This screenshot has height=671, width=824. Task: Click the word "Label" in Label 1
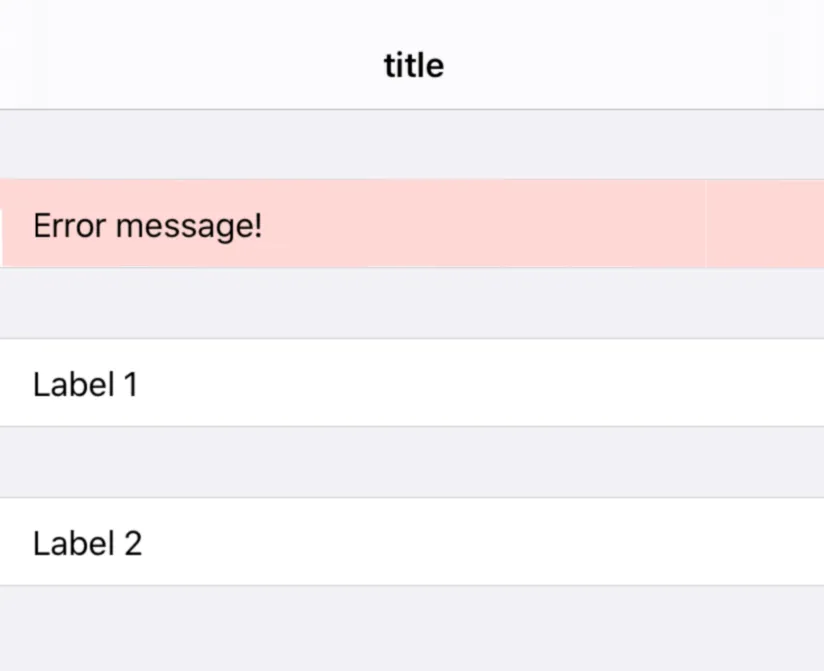(x=73, y=384)
